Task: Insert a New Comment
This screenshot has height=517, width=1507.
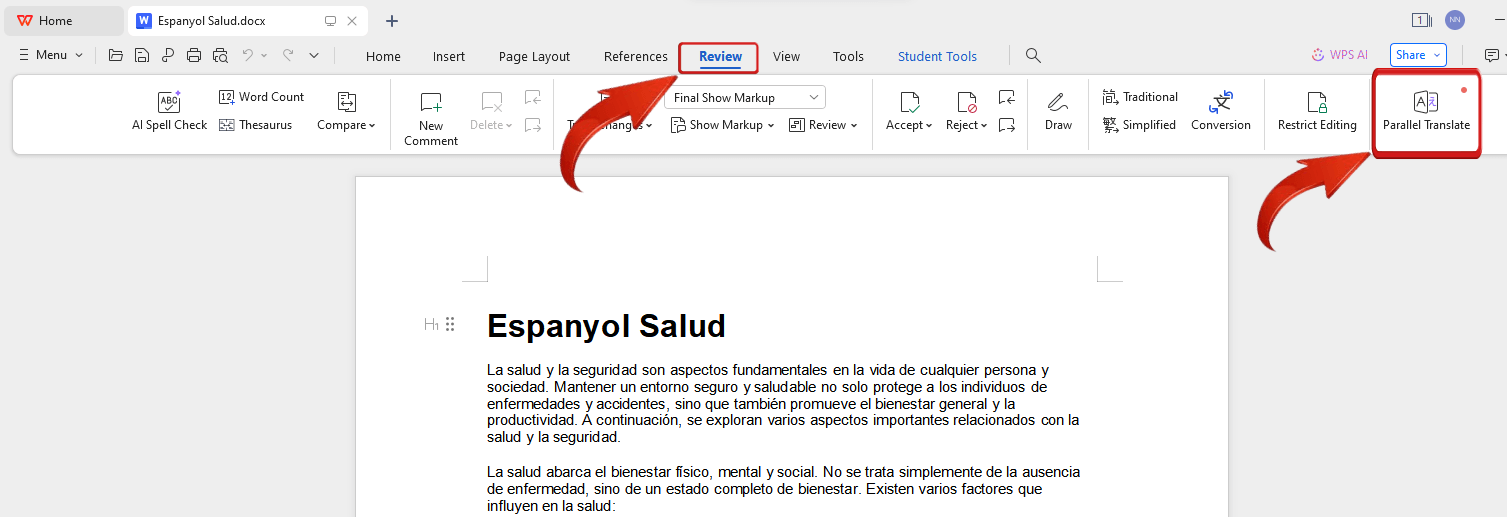Action: pyautogui.click(x=431, y=119)
